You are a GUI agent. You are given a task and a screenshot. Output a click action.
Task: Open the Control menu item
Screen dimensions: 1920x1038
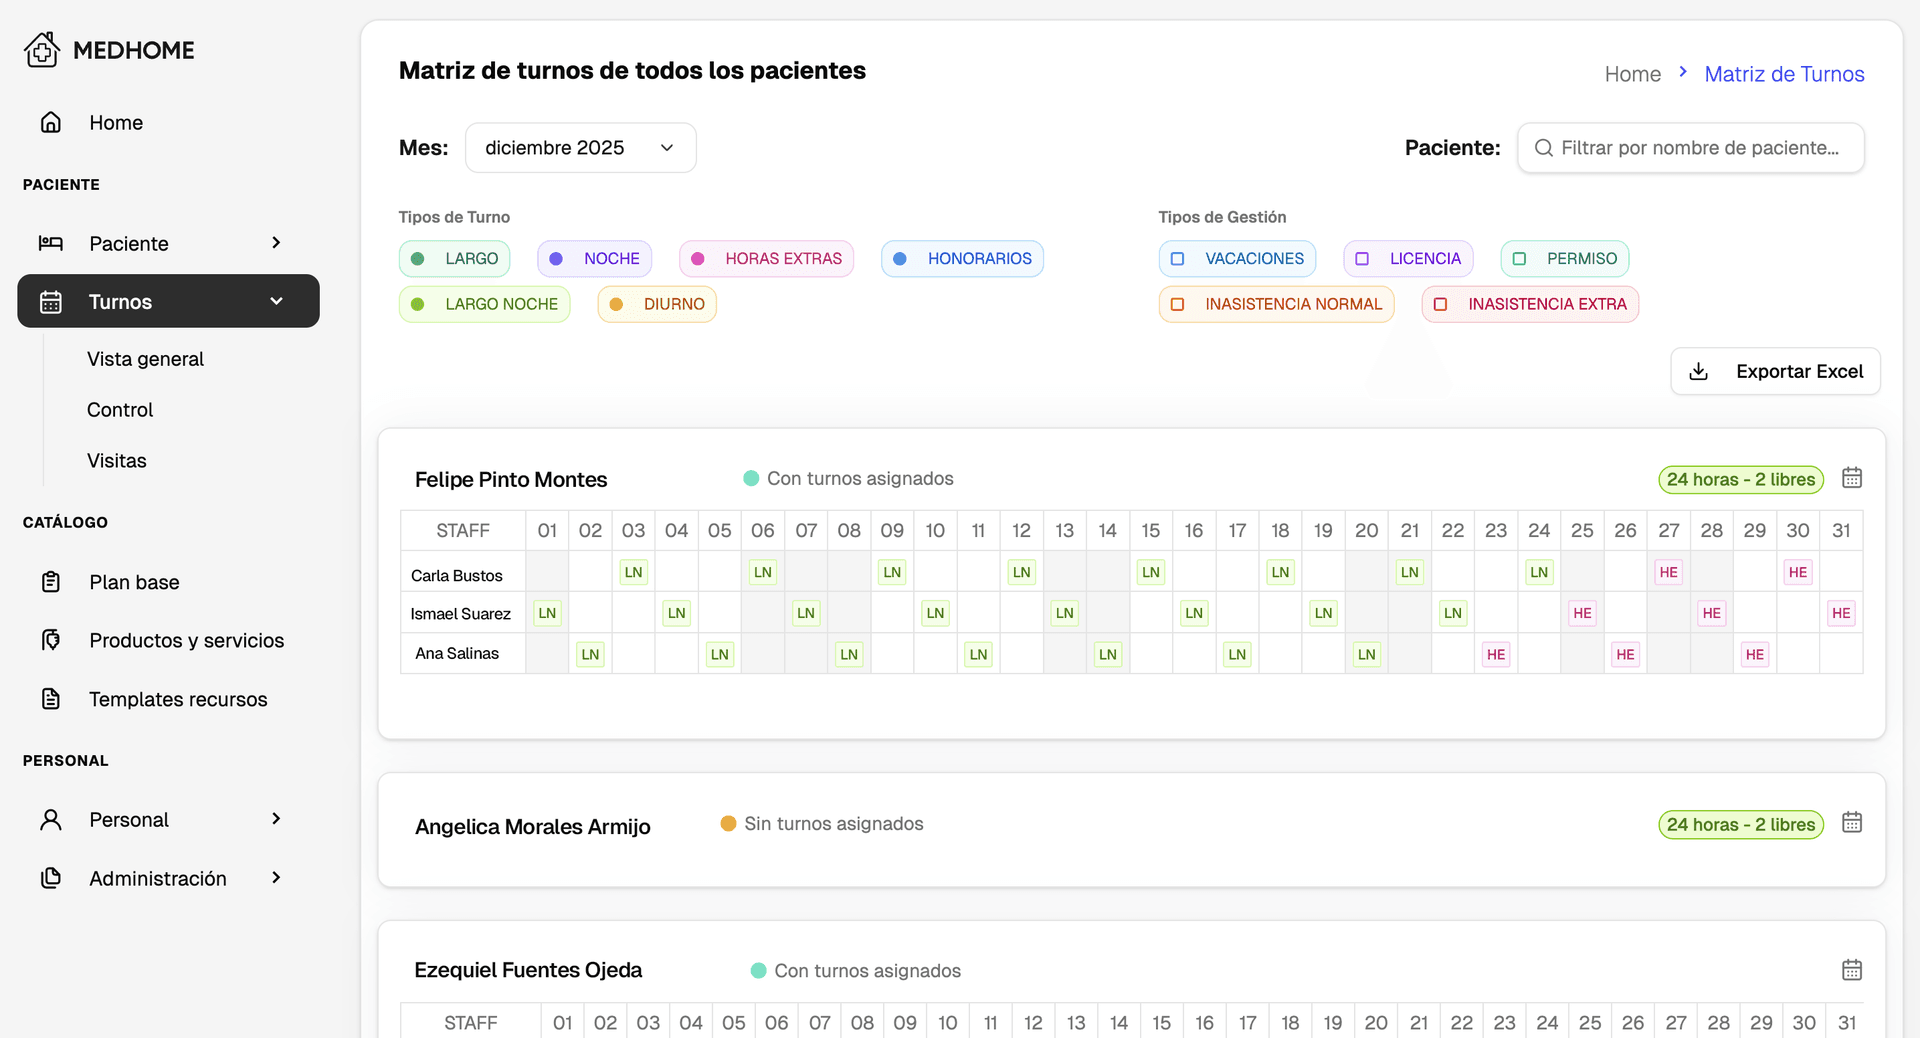tap(119, 409)
